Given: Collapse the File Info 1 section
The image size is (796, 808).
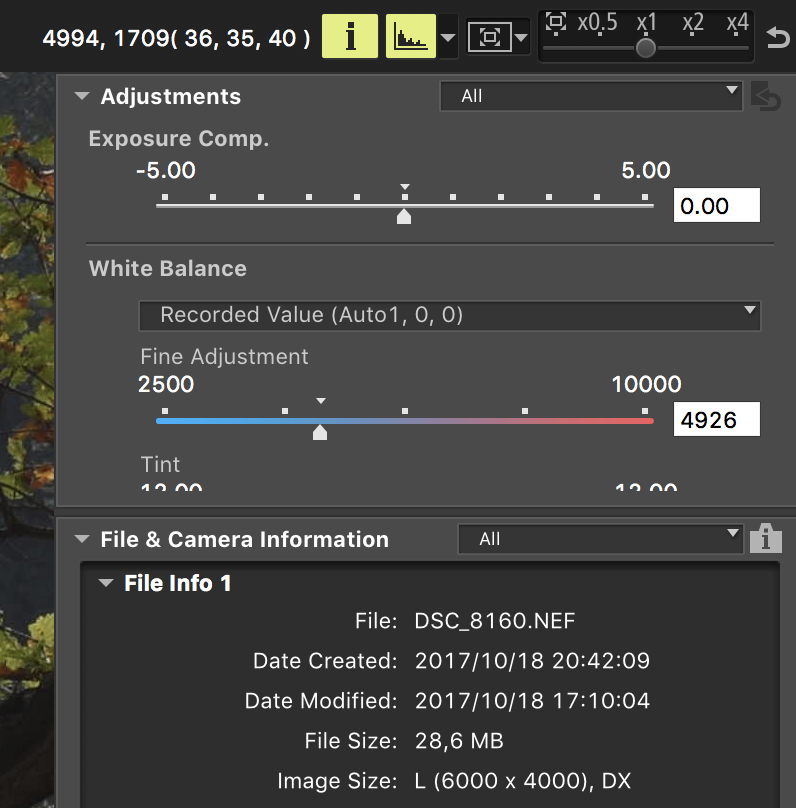Looking at the screenshot, I should coord(106,583).
